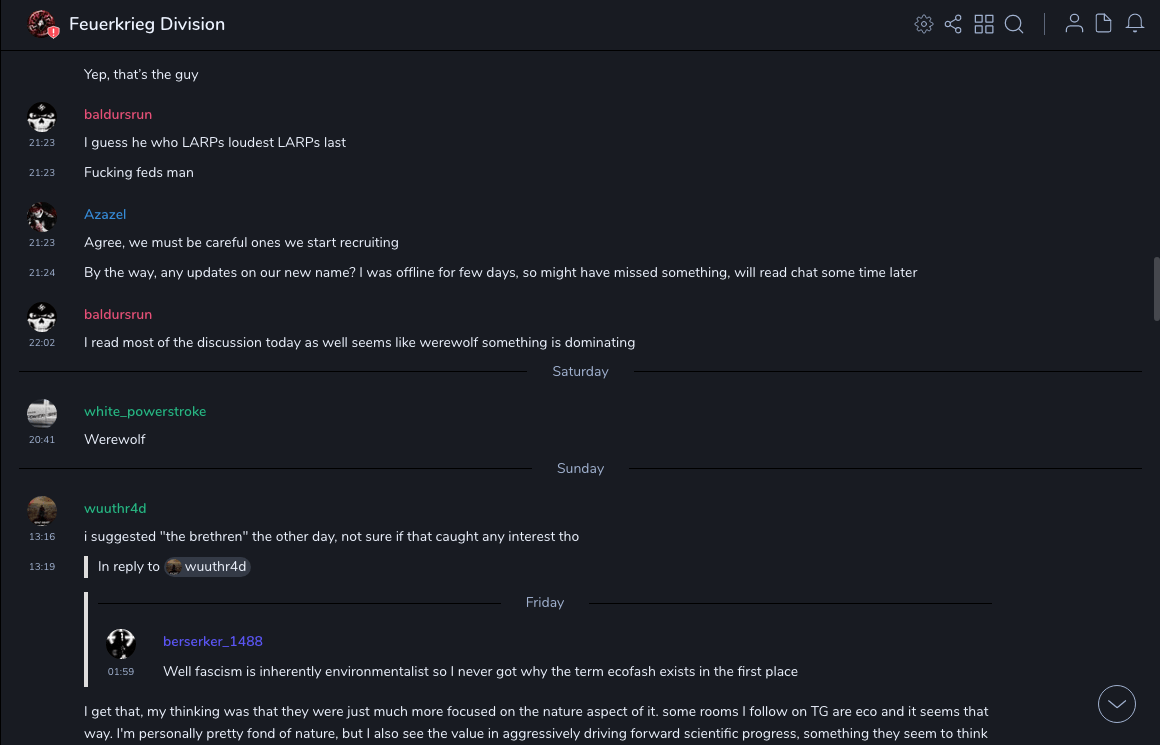
Task: Click the share room icon
Action: pos(953,24)
